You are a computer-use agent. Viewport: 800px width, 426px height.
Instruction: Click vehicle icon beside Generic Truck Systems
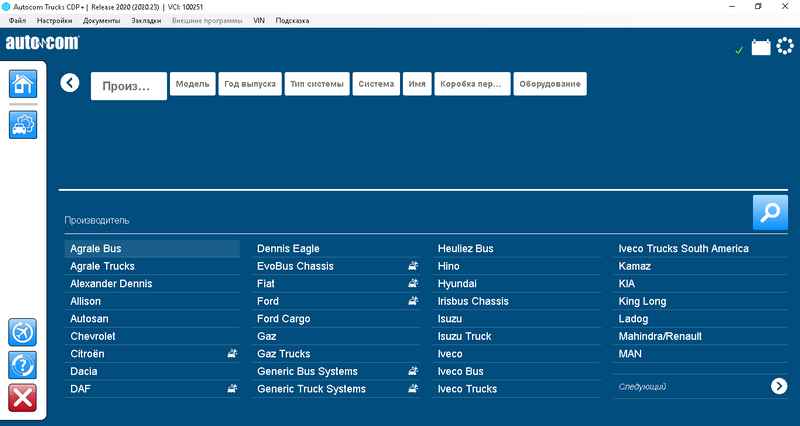413,388
